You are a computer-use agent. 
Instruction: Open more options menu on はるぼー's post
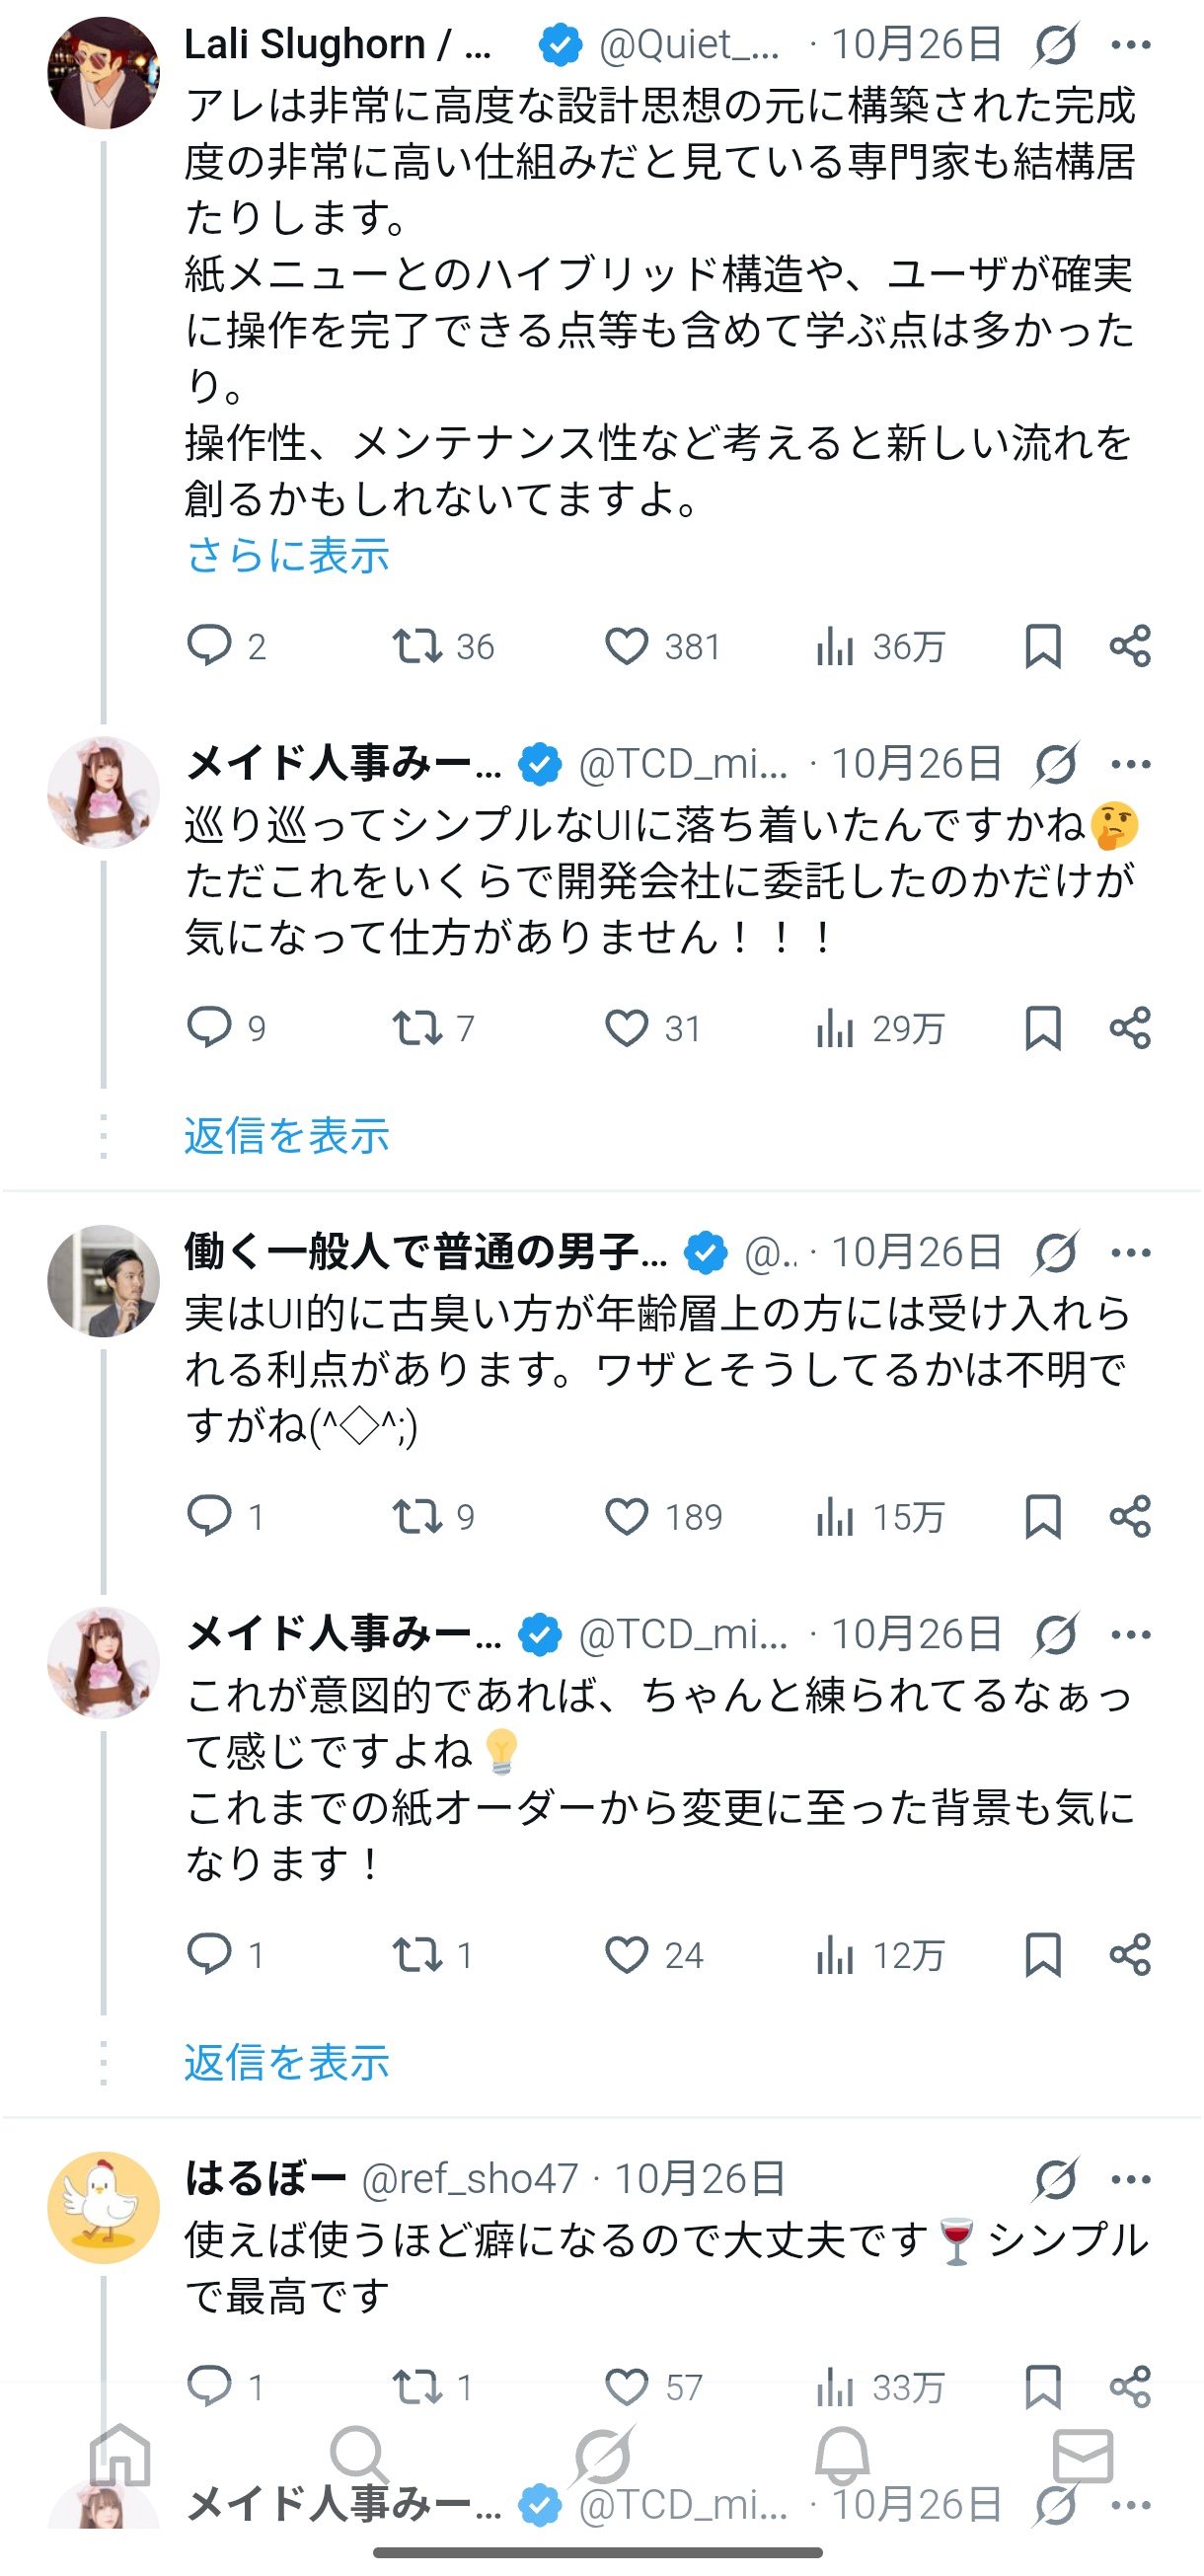tap(1130, 2180)
